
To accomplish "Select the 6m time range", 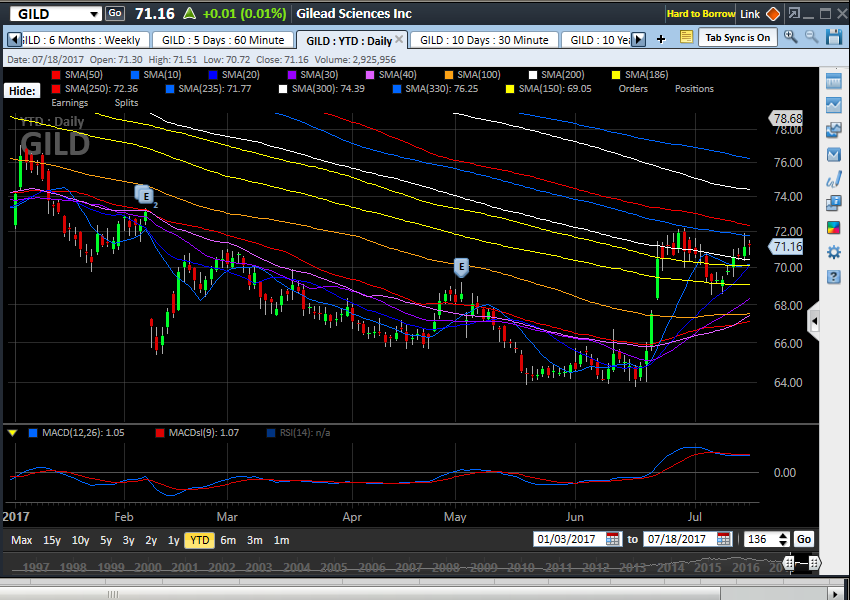I will click(x=228, y=540).
